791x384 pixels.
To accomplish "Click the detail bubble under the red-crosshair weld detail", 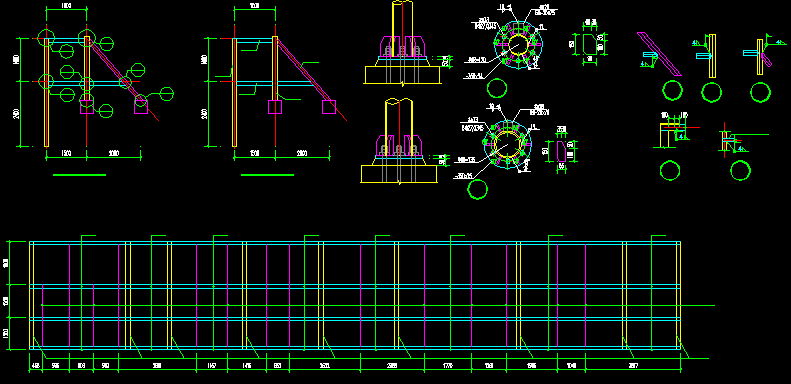I will tap(740, 171).
